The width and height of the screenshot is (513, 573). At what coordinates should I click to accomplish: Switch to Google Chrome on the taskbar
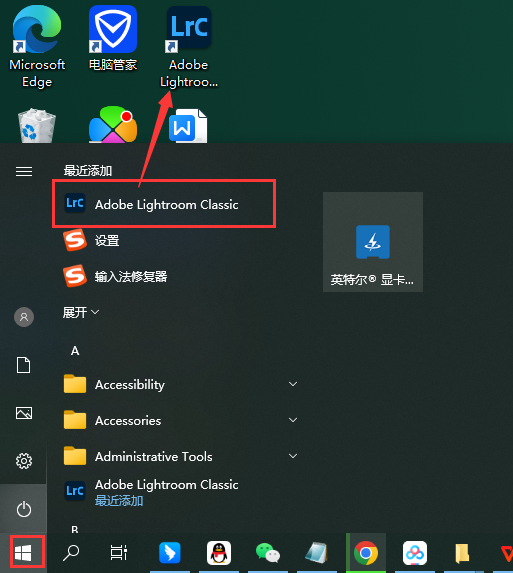[x=365, y=553]
